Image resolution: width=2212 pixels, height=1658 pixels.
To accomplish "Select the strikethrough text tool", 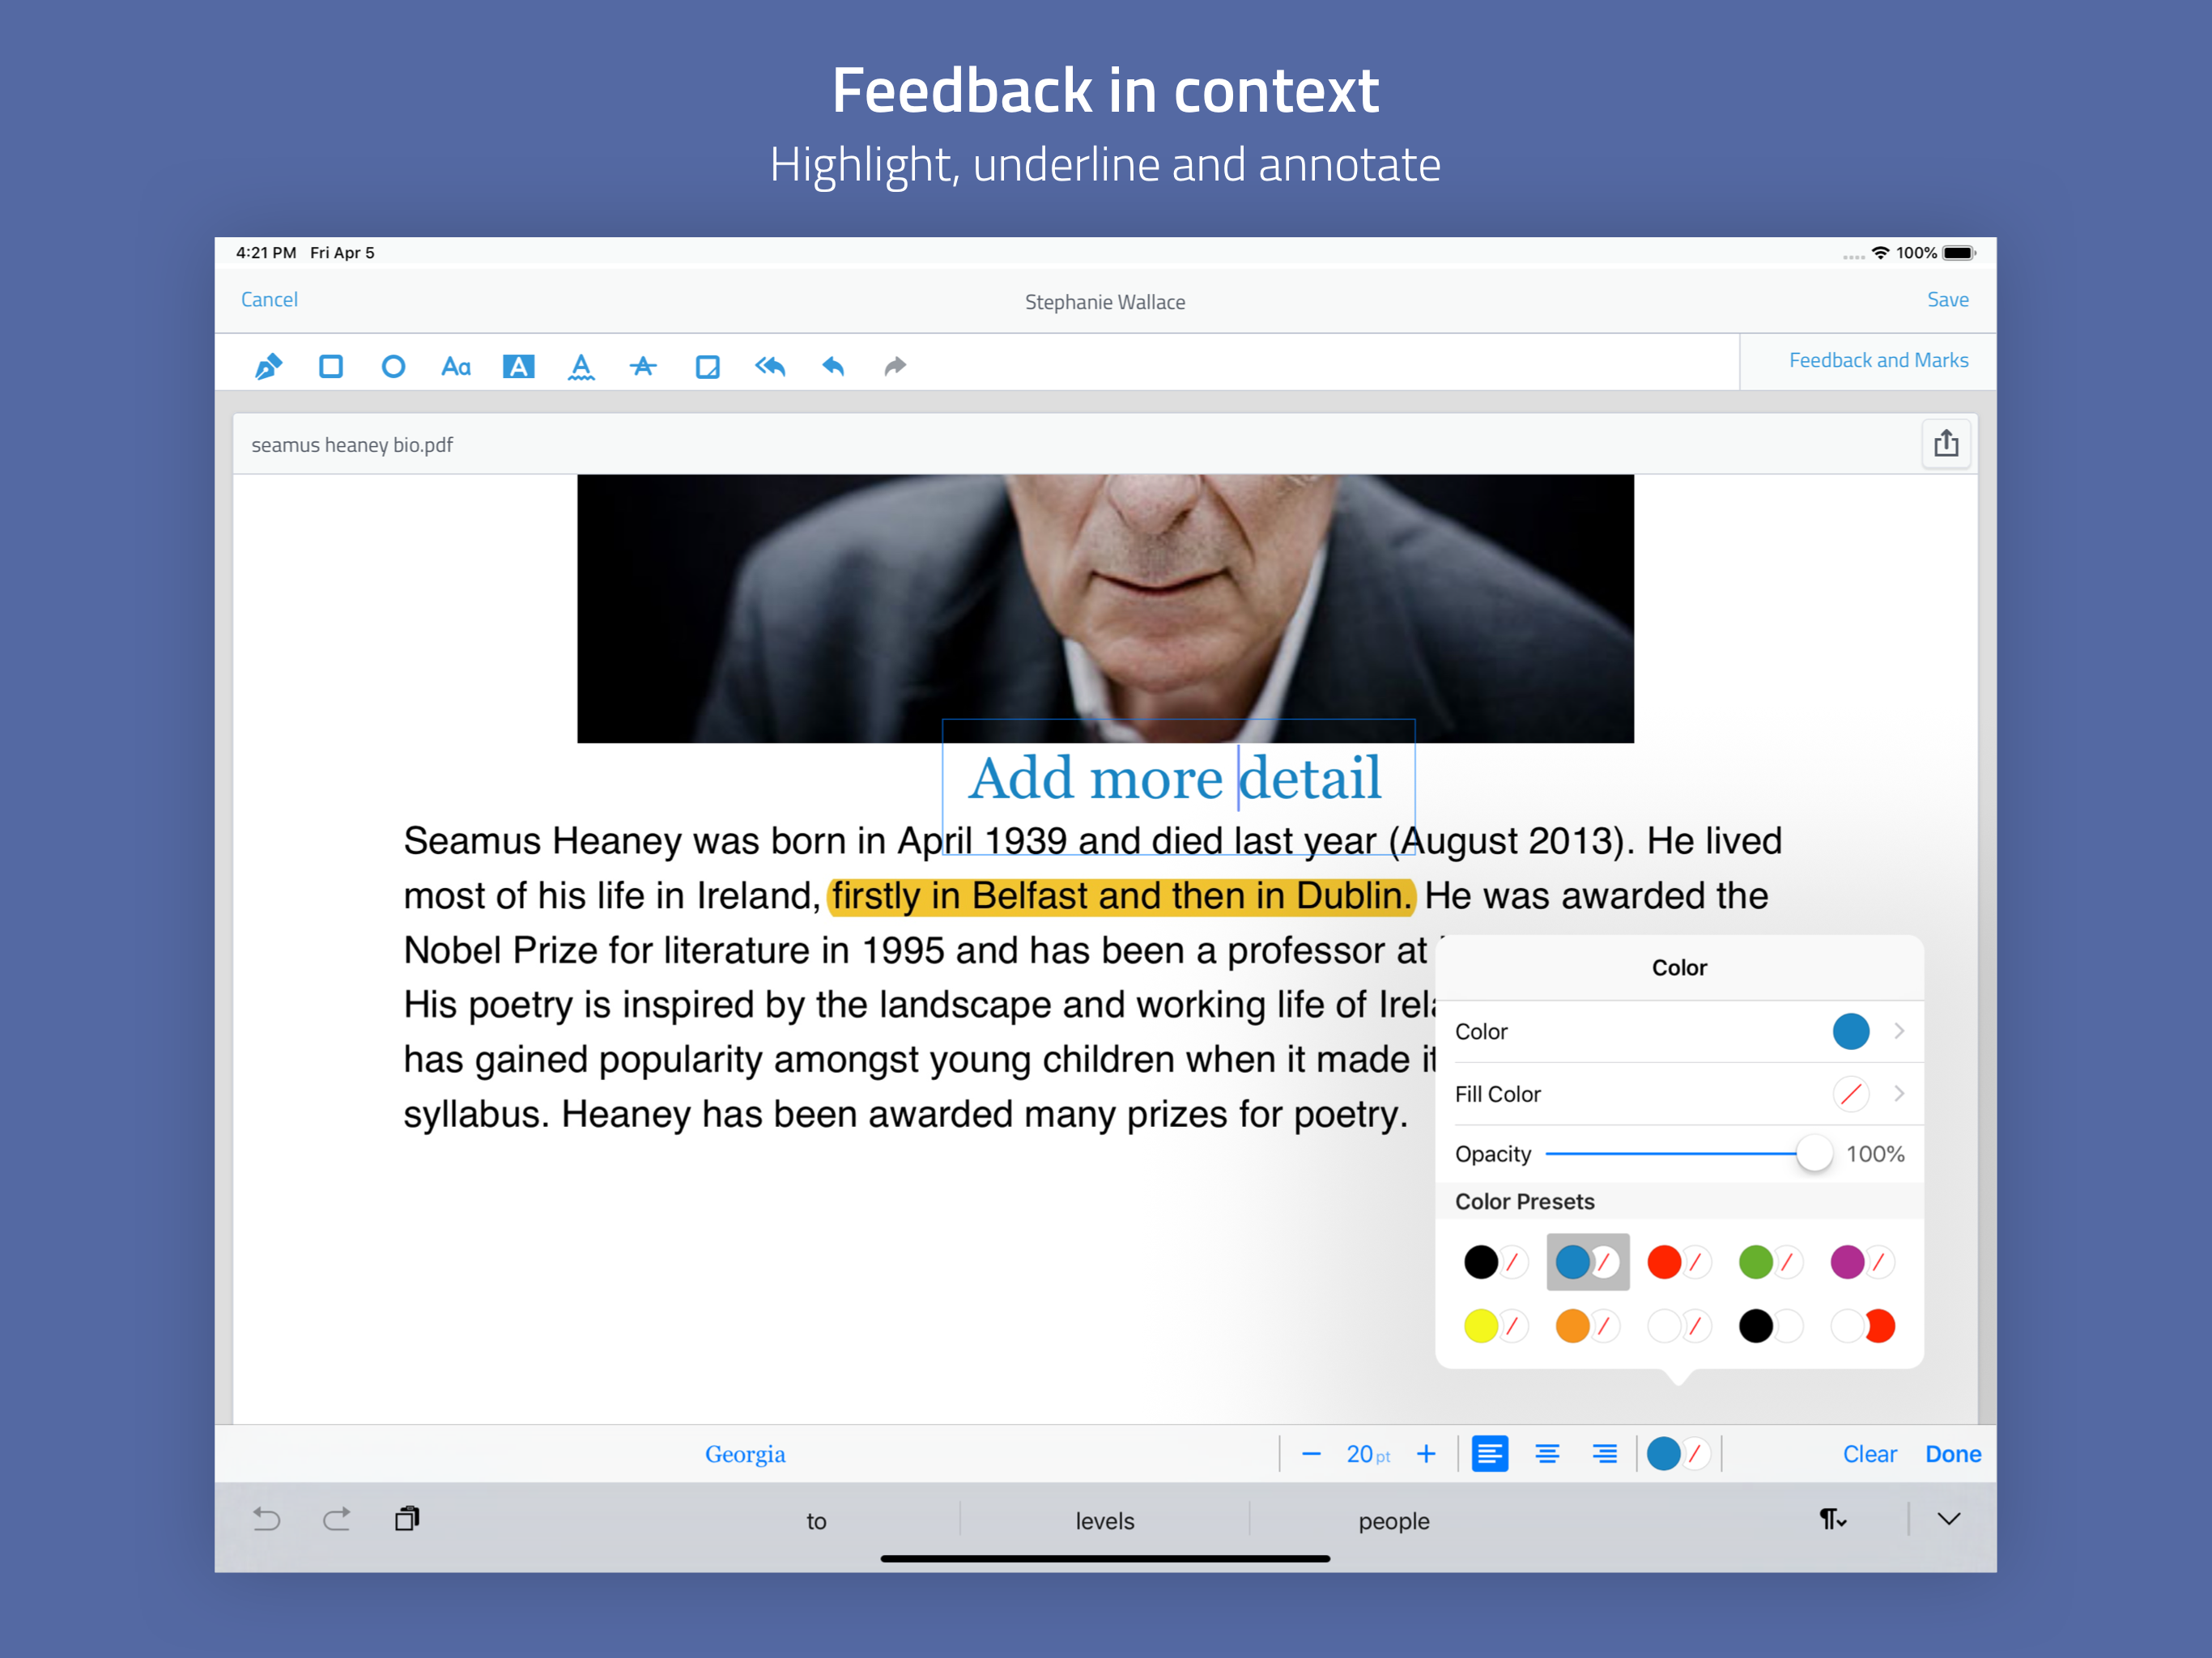I will pos(643,366).
